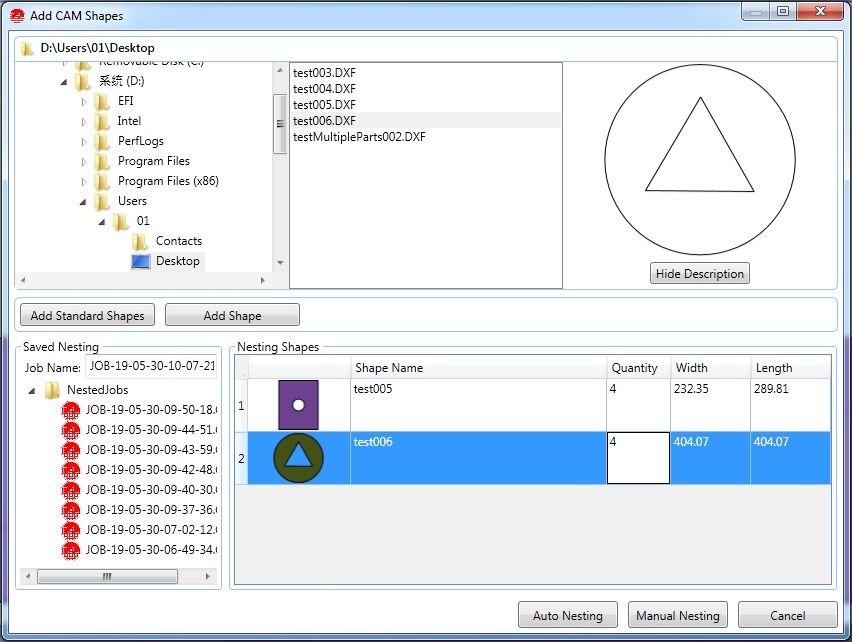Click the test006 green circle triangle thumbnail
Screen dimensions: 852x642
coord(298,458)
